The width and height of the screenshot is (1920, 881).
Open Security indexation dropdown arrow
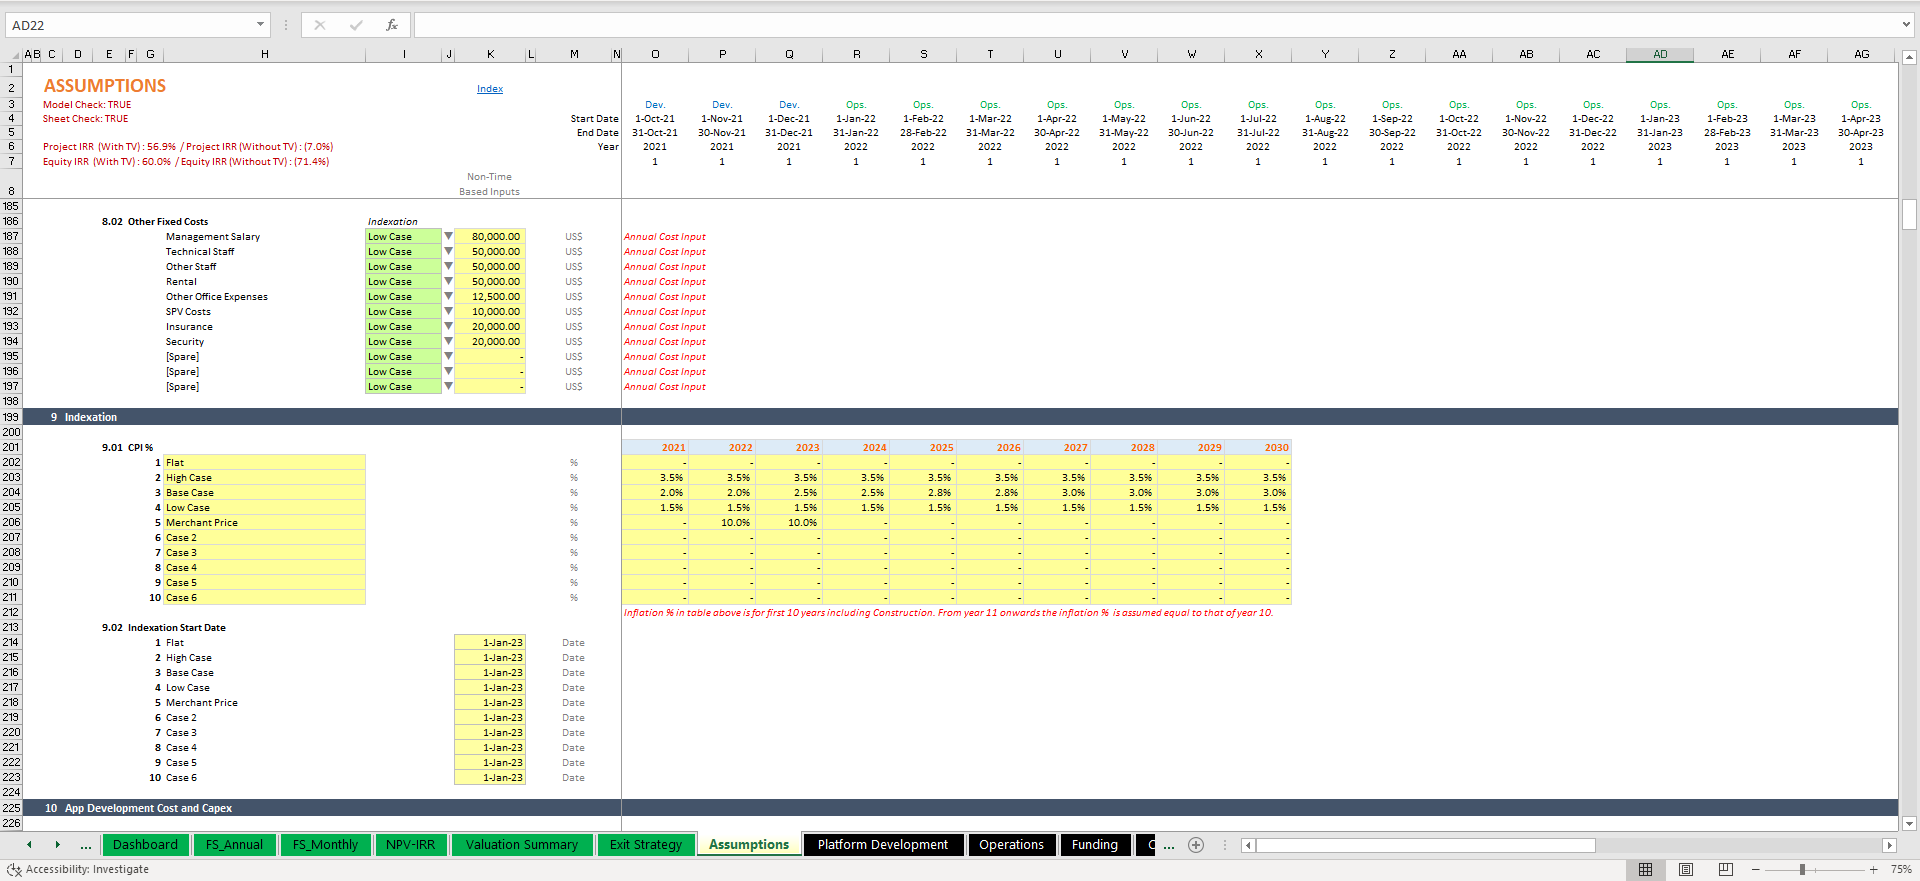(448, 342)
